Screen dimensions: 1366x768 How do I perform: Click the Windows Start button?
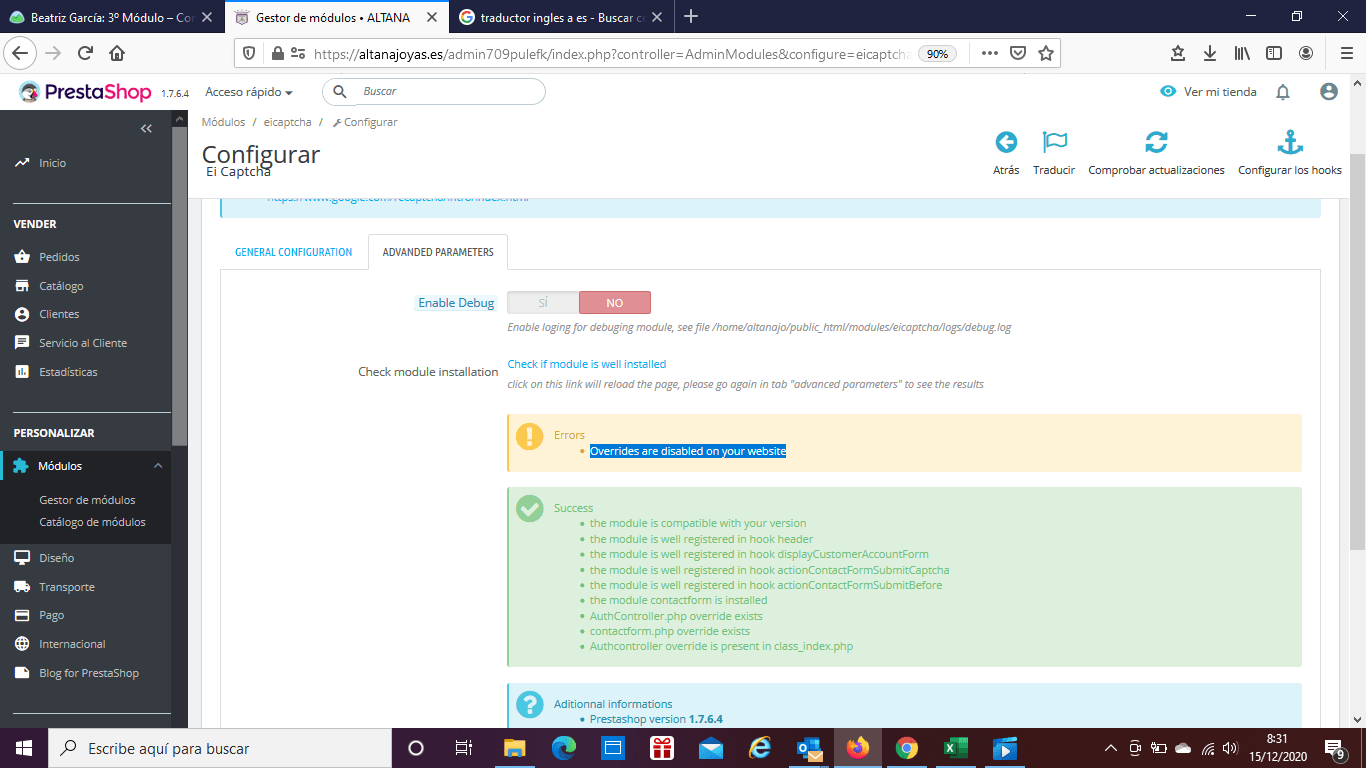[x=23, y=748]
